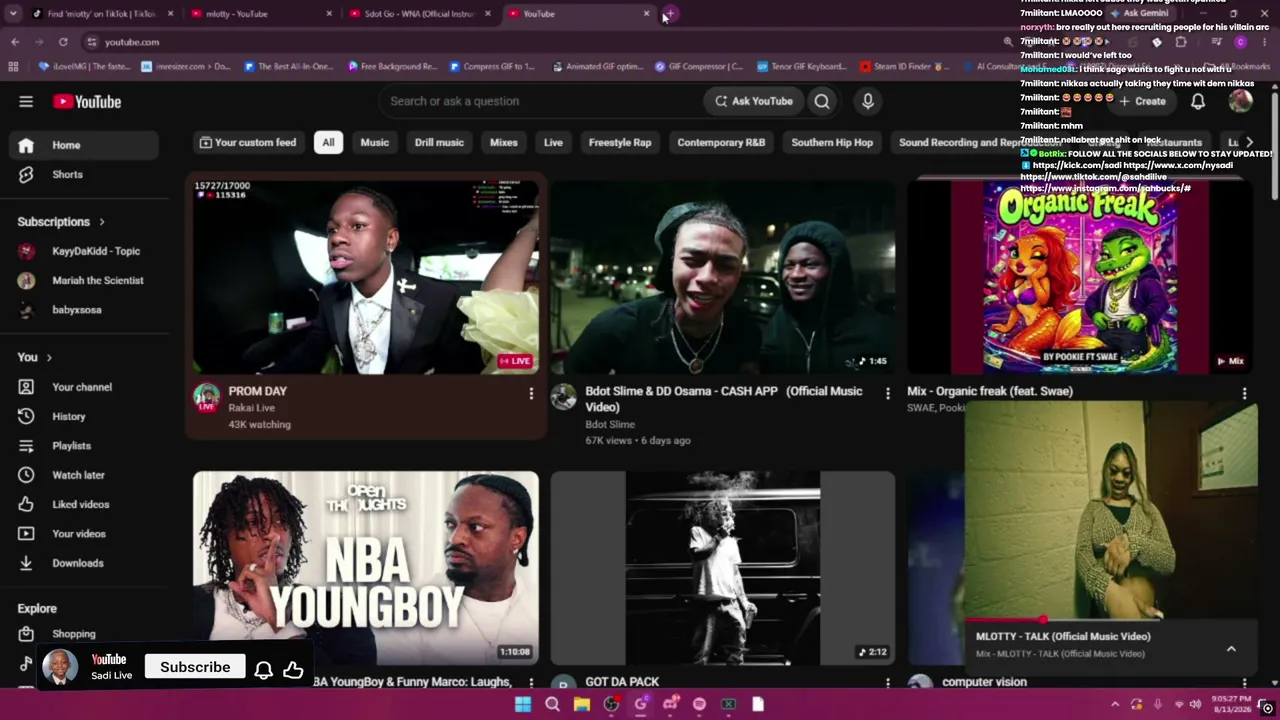The image size is (1280, 720).
Task: Select the Live filter chip
Action: click(x=553, y=142)
